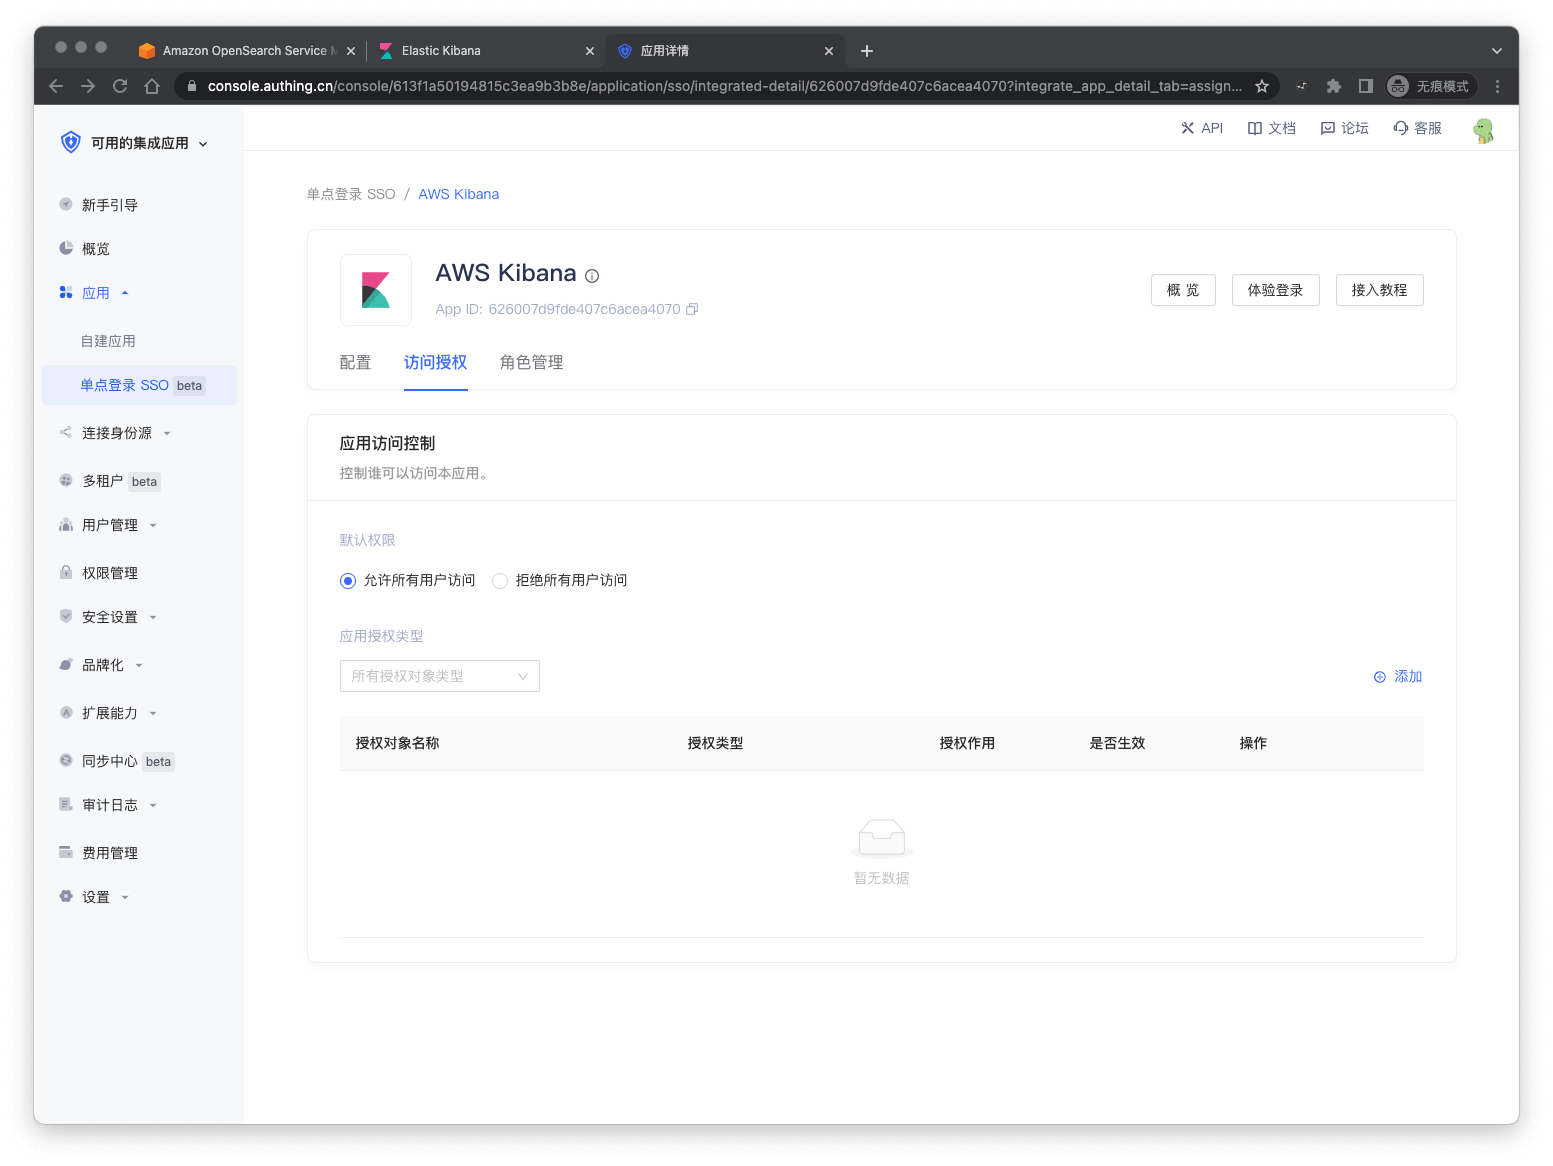1553x1166 pixels.
Task: Collapse the 应用 sidebar section
Action: point(97,292)
